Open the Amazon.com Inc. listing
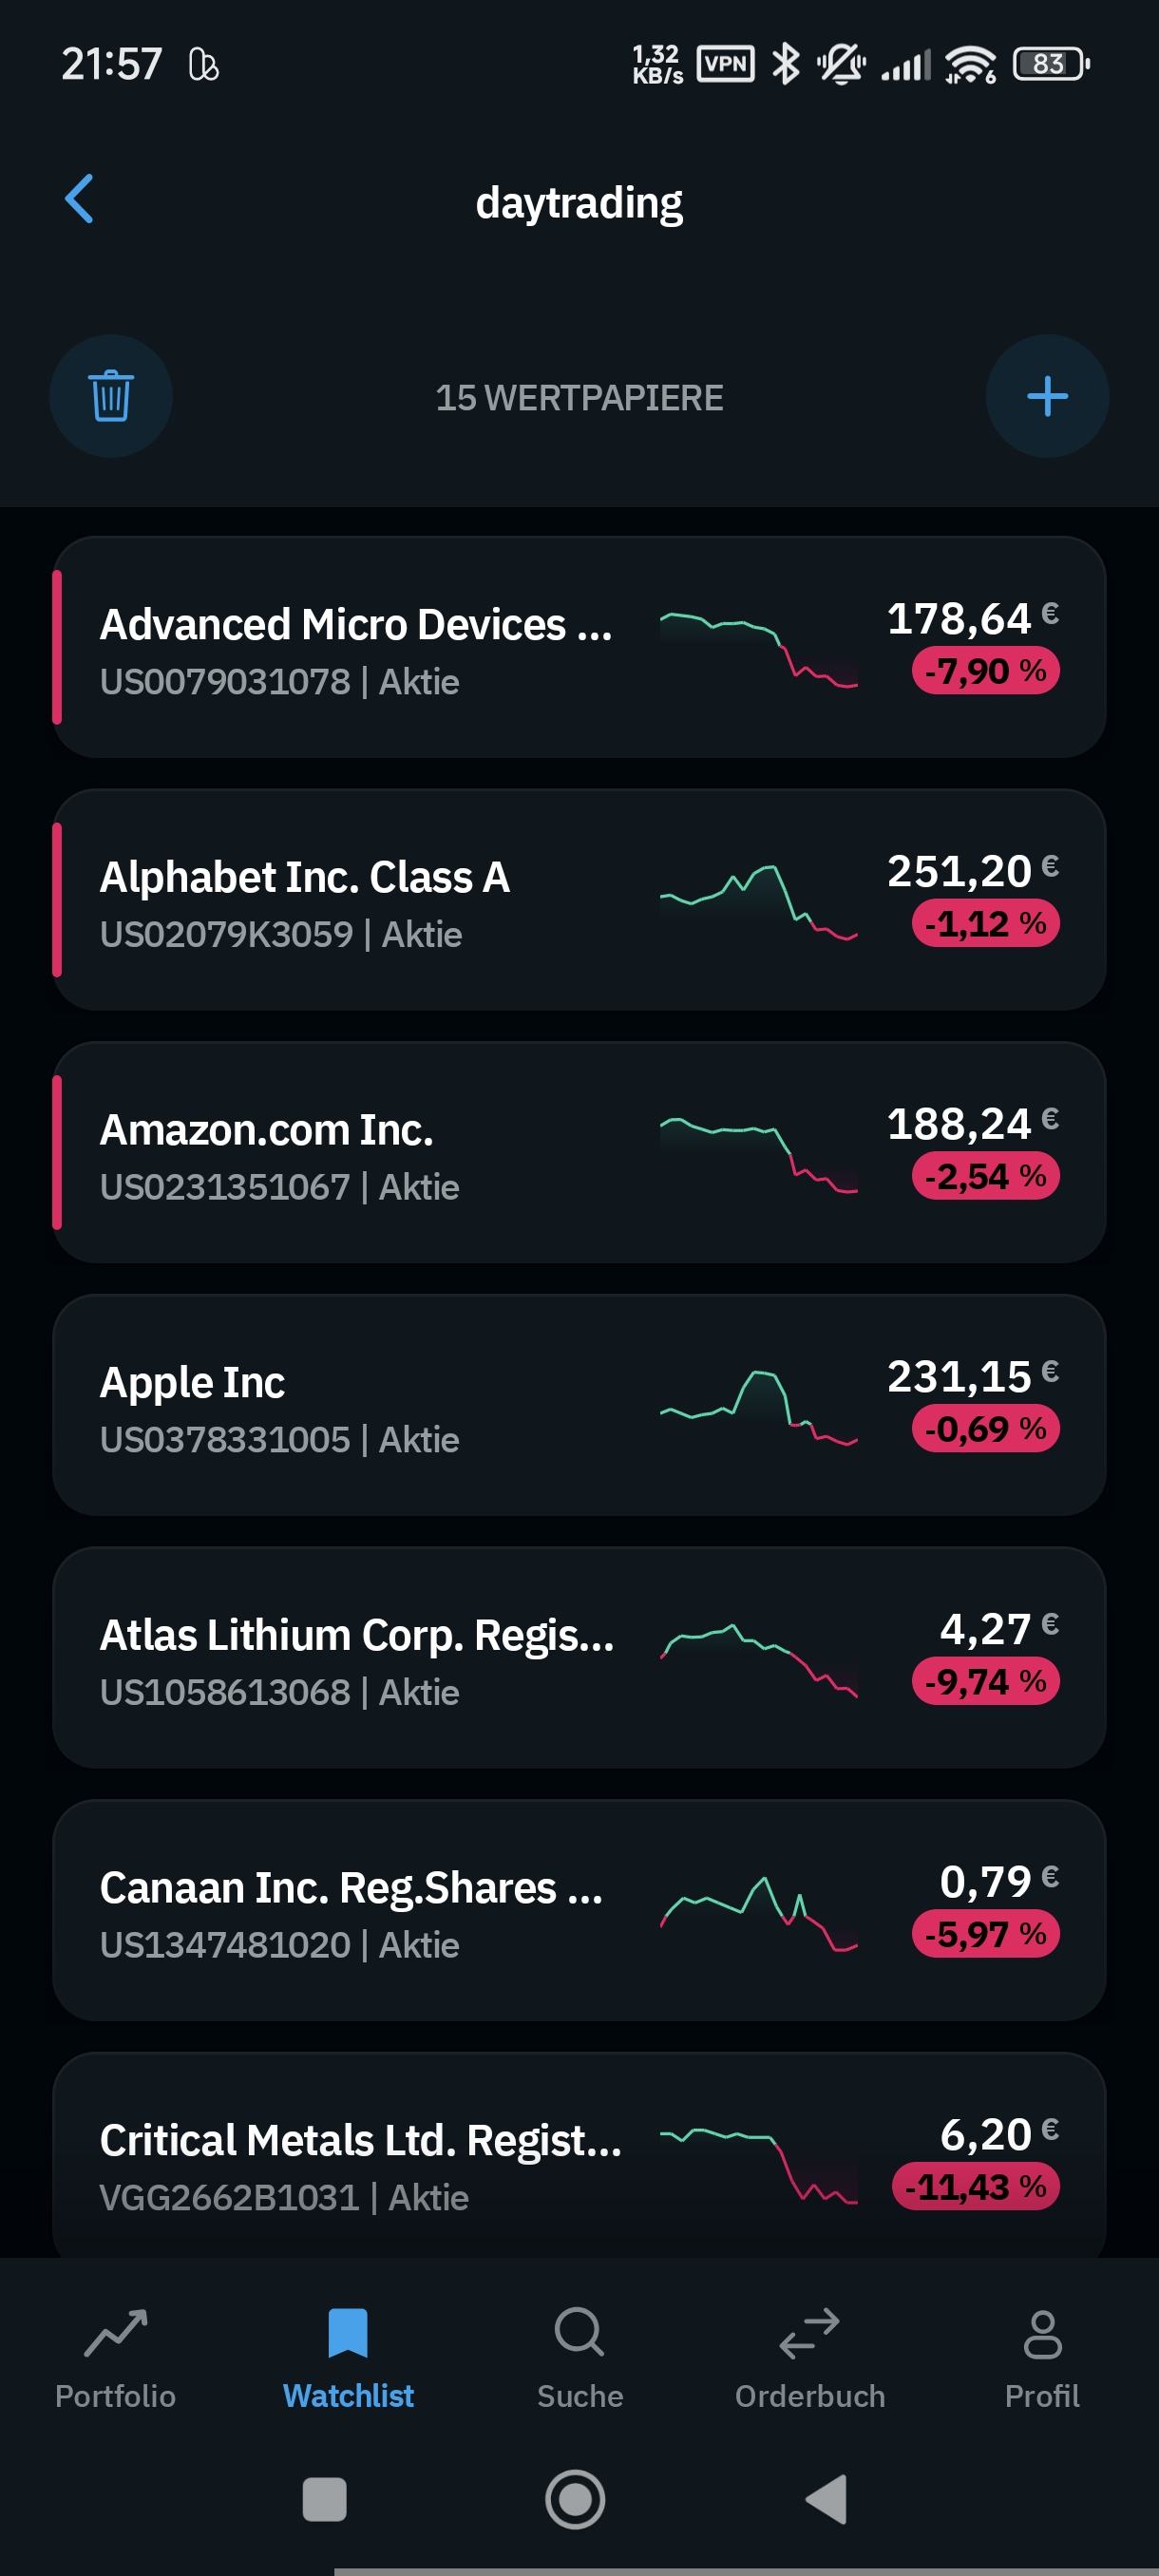The height and width of the screenshot is (2576, 1159). 267,1153
